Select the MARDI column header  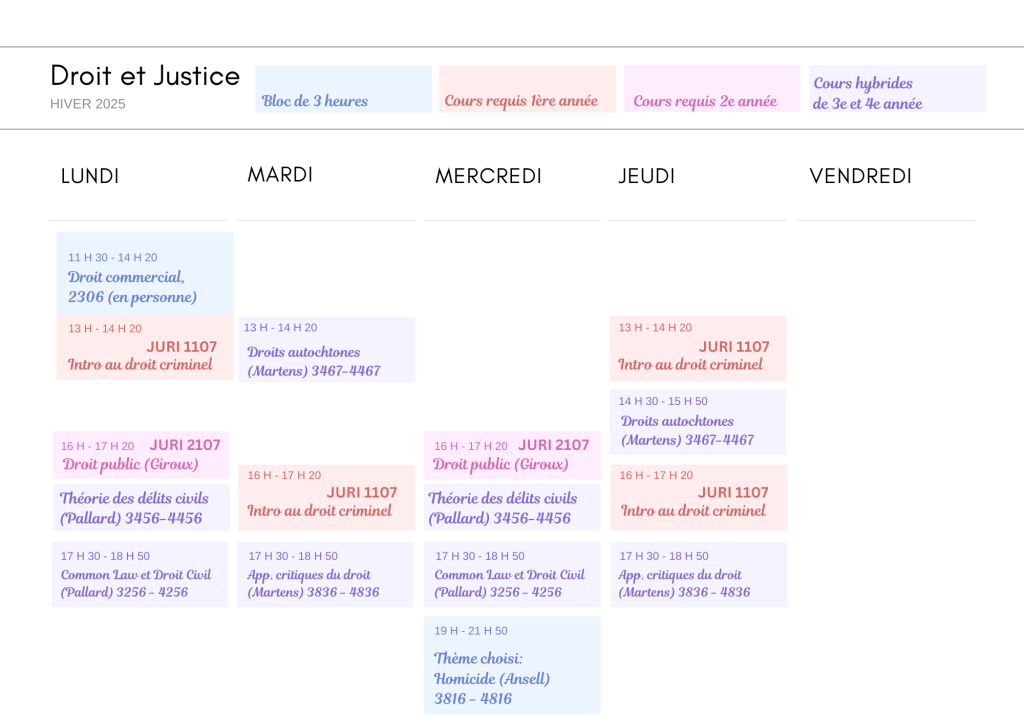click(x=280, y=175)
